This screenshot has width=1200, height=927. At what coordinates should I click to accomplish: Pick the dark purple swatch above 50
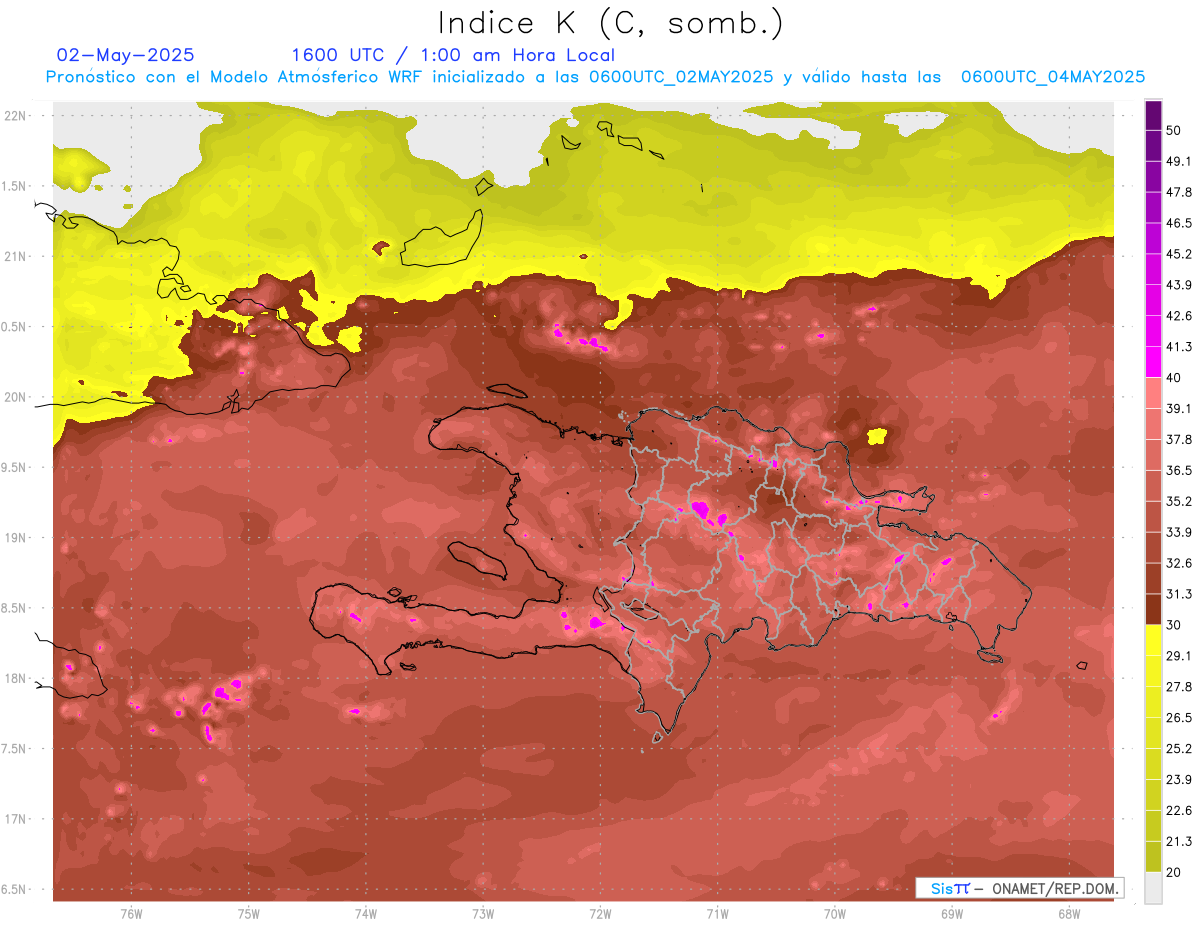tap(1153, 115)
